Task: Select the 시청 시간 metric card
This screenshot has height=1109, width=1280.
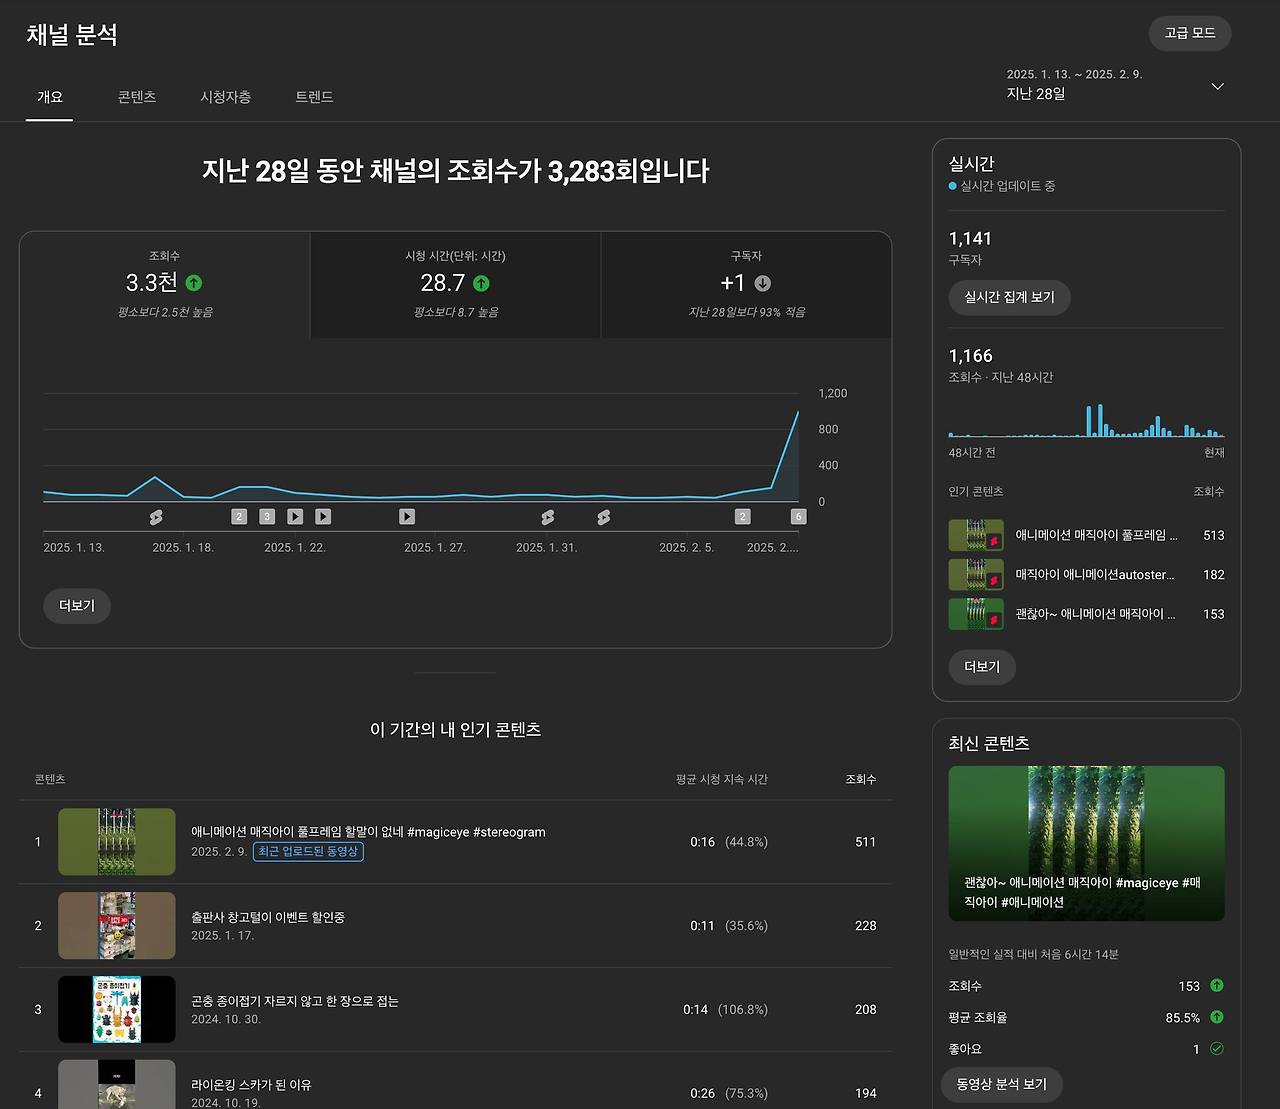Action: click(455, 284)
